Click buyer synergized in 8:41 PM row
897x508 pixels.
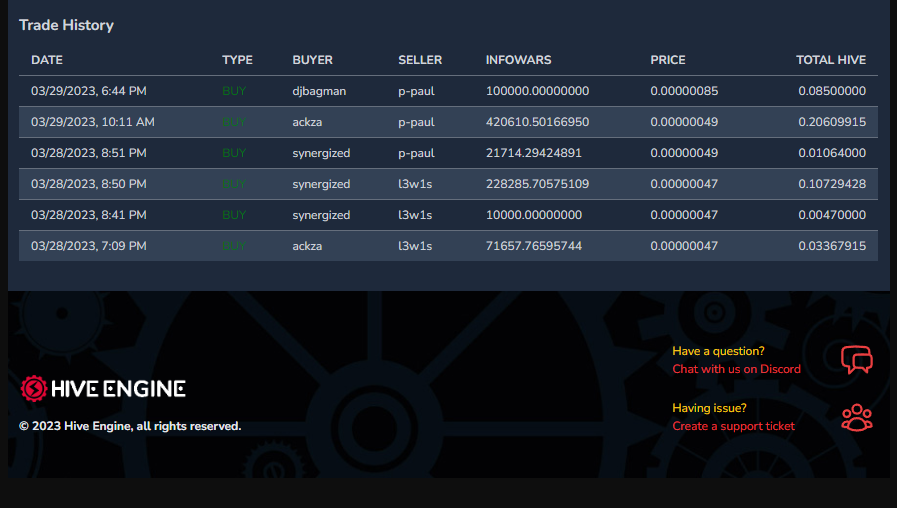321,215
